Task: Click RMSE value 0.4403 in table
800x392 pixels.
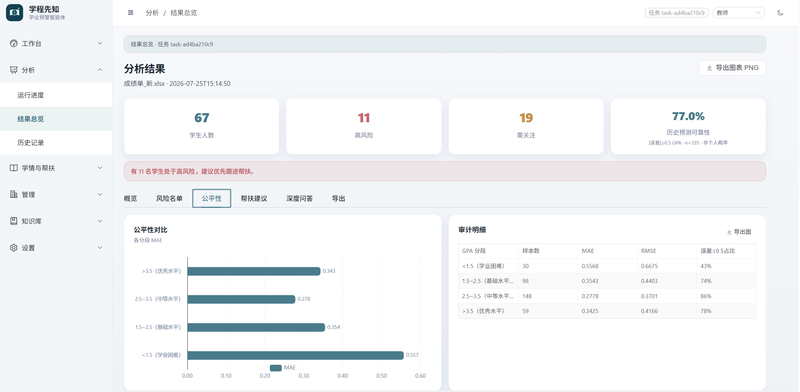Action: click(x=667, y=281)
